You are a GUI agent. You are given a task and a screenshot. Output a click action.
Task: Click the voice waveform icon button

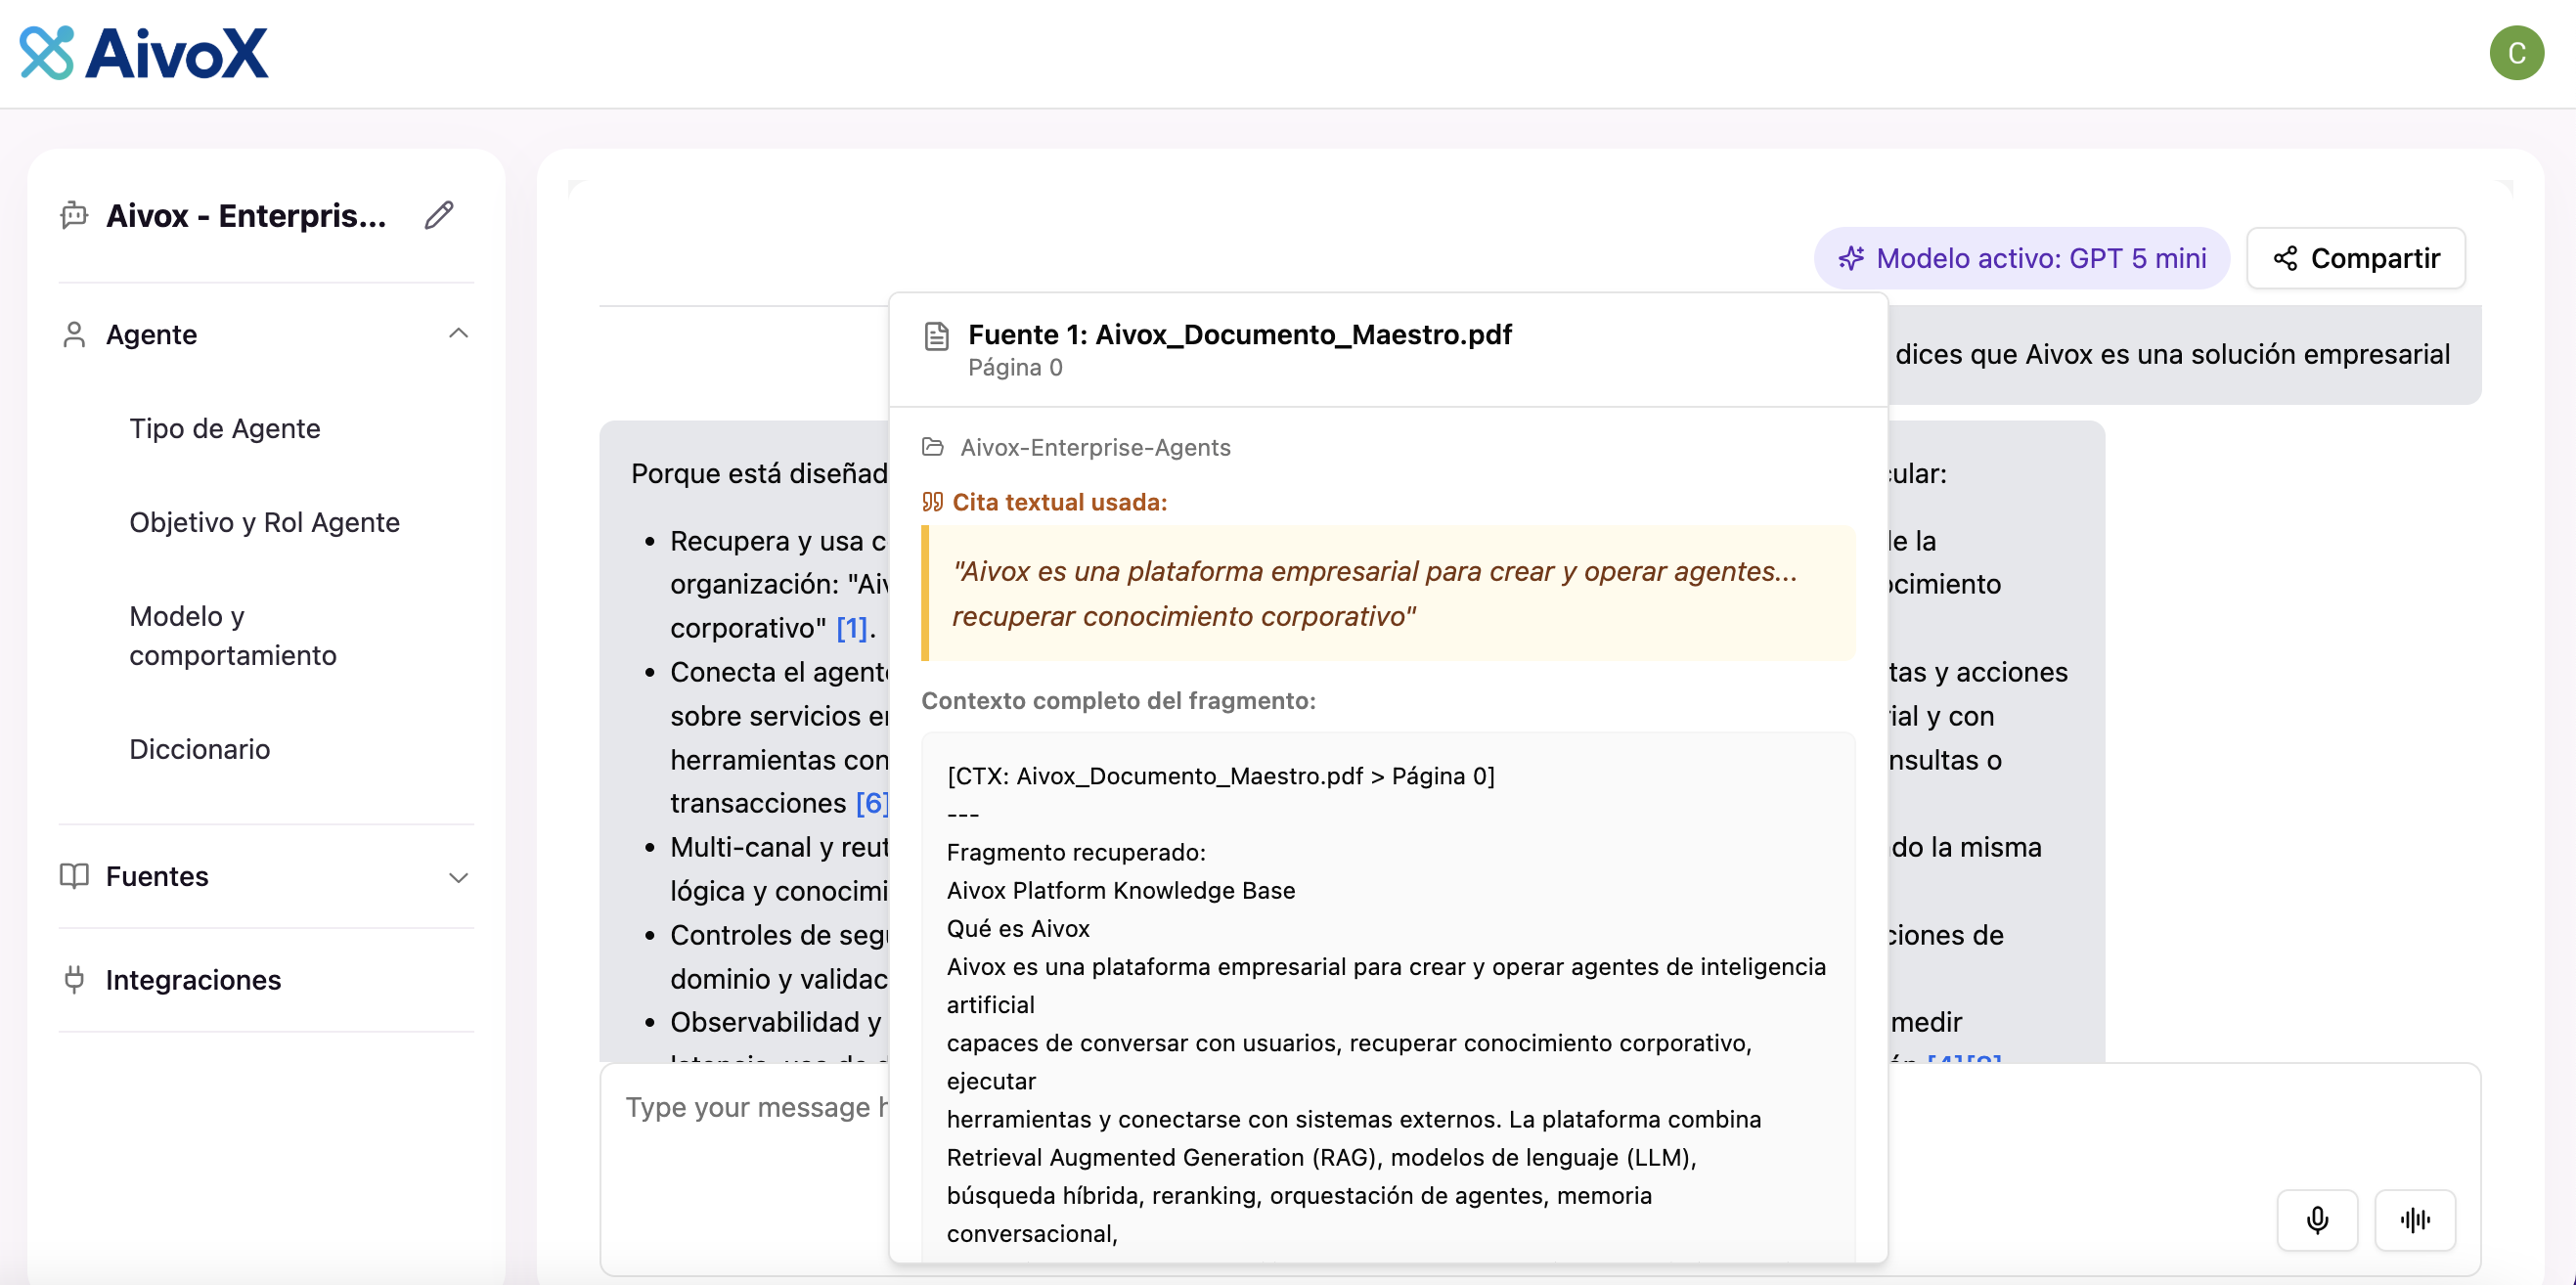(2415, 1219)
